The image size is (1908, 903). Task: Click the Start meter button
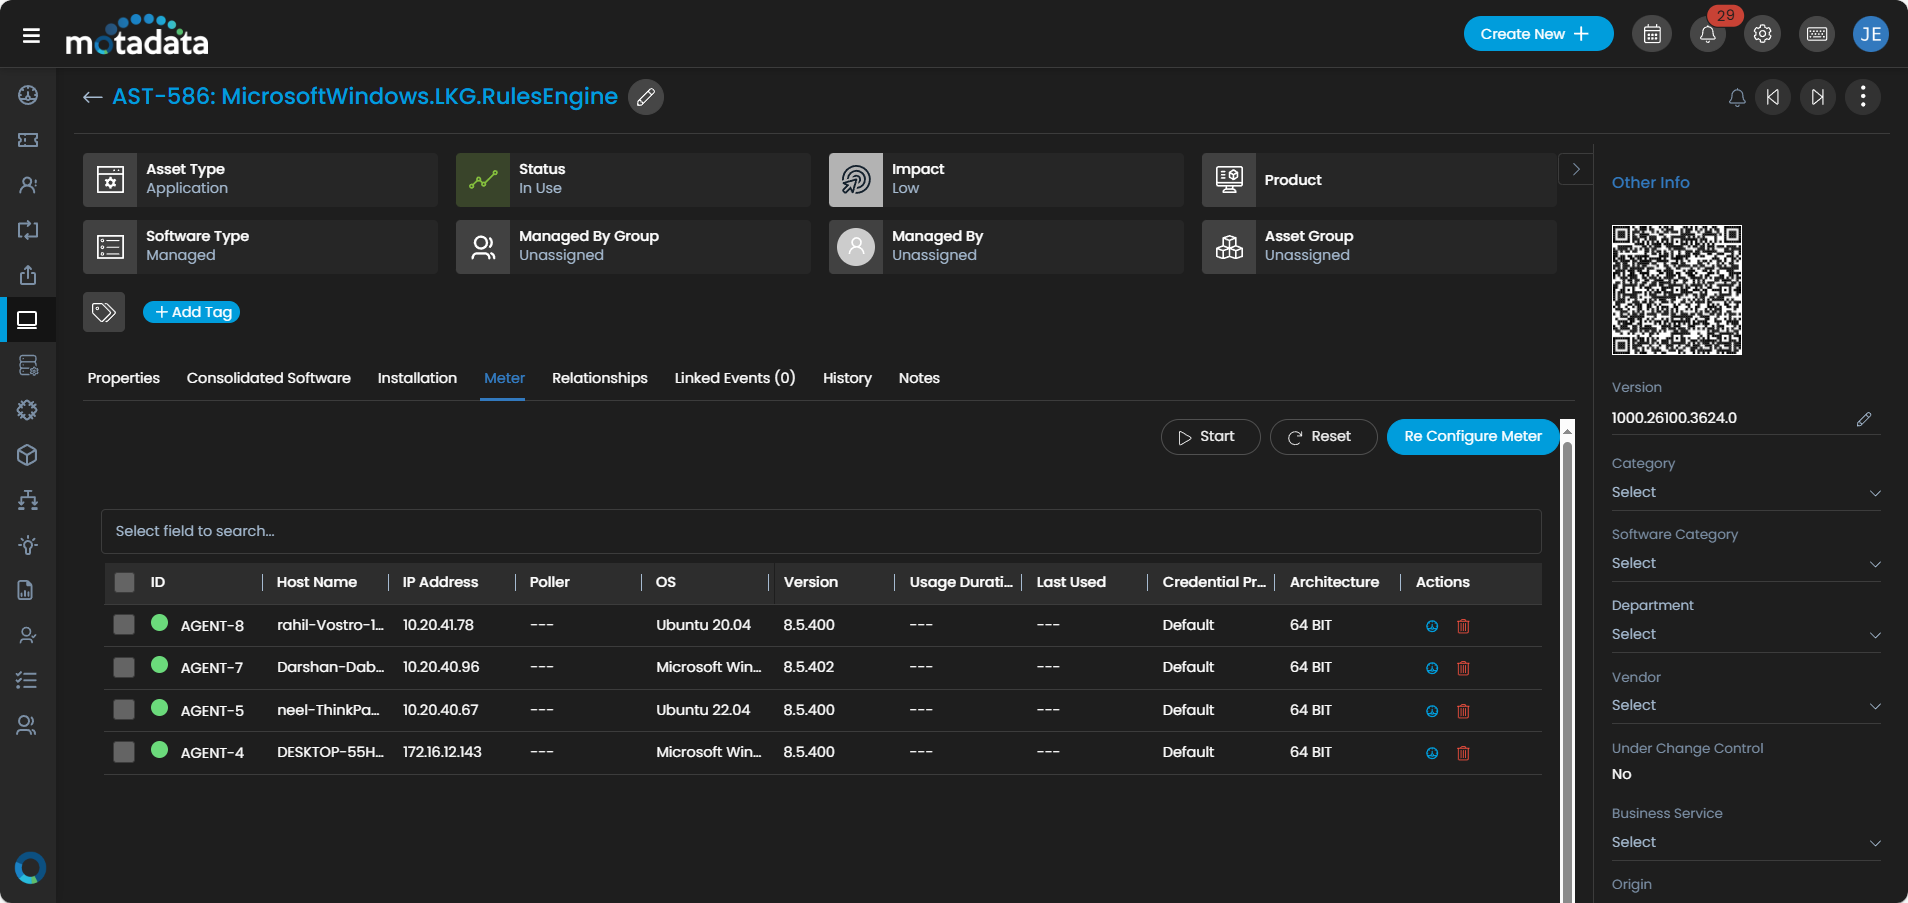tap(1210, 437)
